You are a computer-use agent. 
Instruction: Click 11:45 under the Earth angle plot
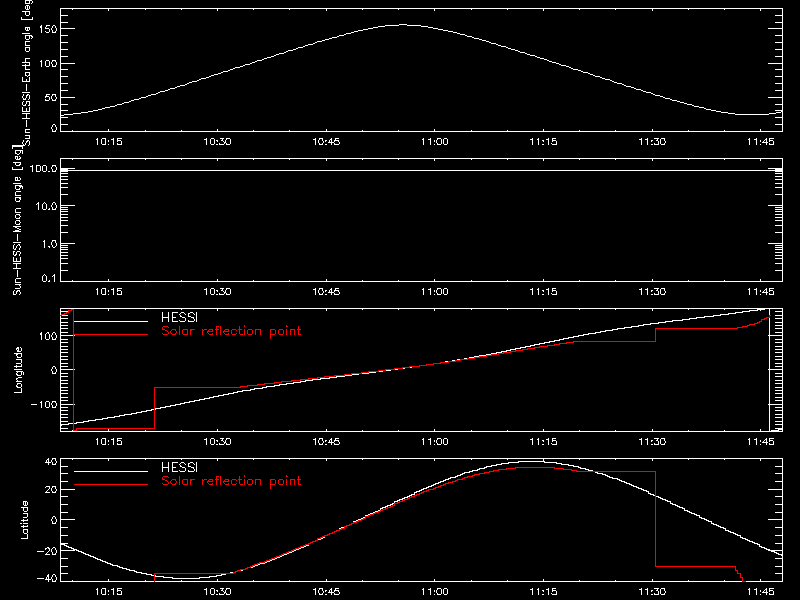coord(761,142)
